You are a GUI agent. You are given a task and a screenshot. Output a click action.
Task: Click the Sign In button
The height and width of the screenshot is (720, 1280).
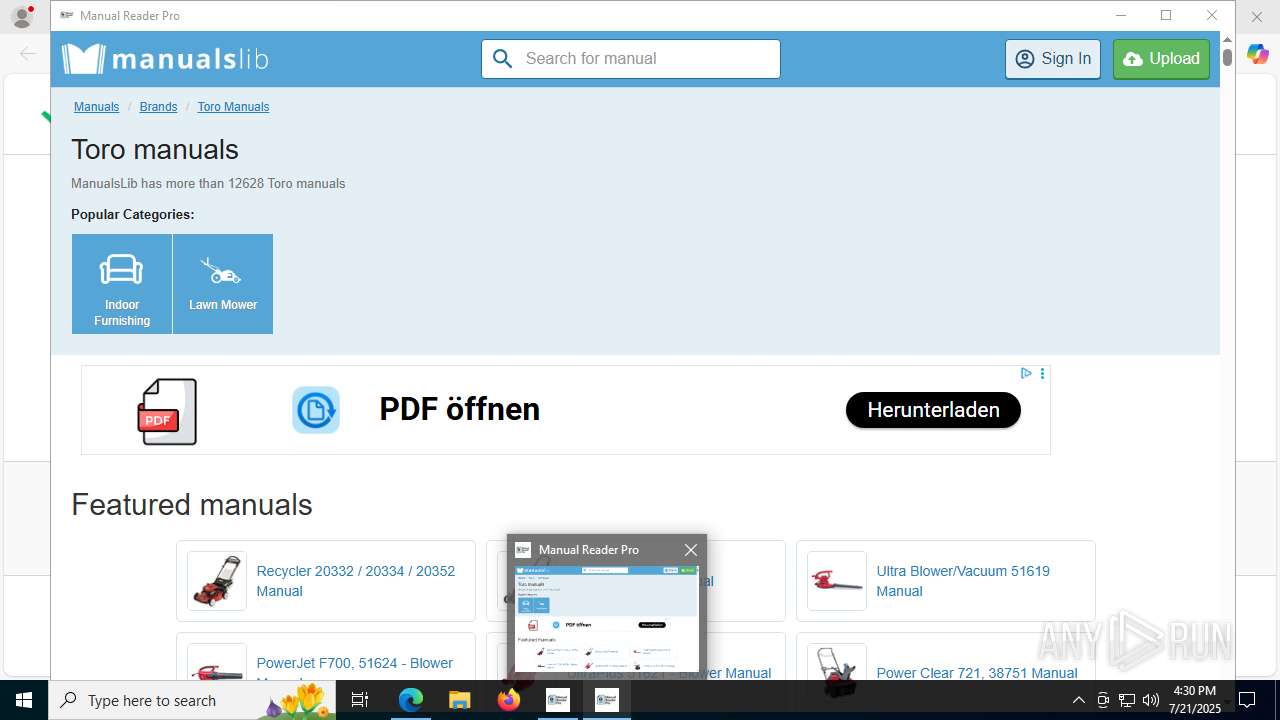click(x=1053, y=59)
